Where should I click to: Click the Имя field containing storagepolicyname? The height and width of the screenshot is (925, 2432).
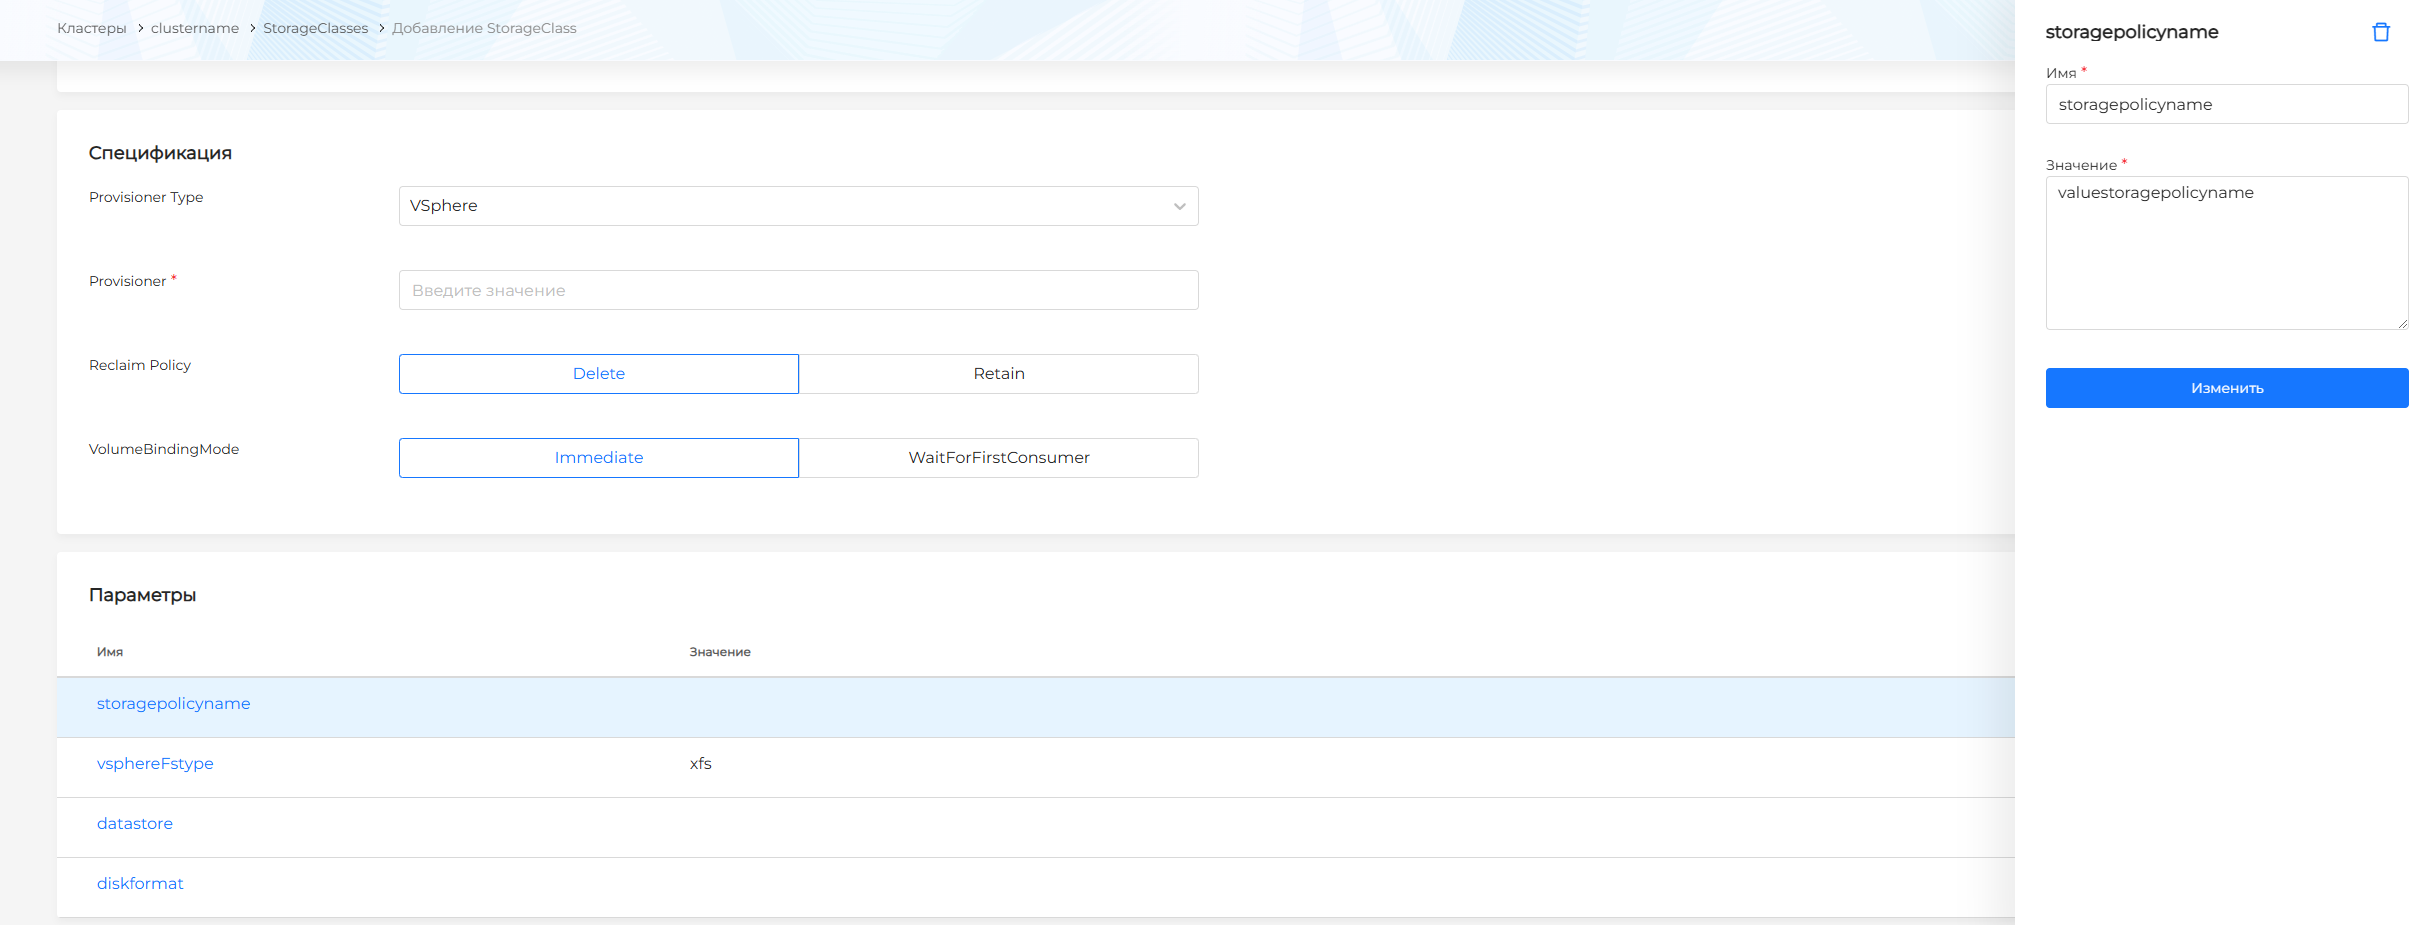pos(2226,105)
